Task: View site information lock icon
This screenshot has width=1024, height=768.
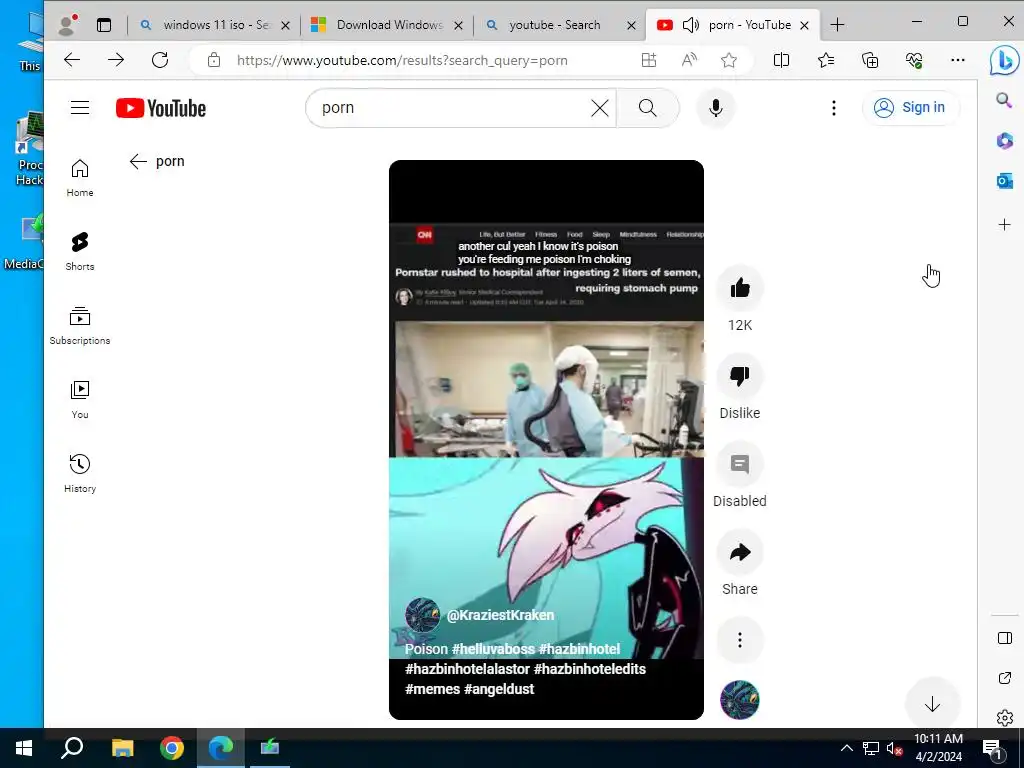Action: (214, 60)
